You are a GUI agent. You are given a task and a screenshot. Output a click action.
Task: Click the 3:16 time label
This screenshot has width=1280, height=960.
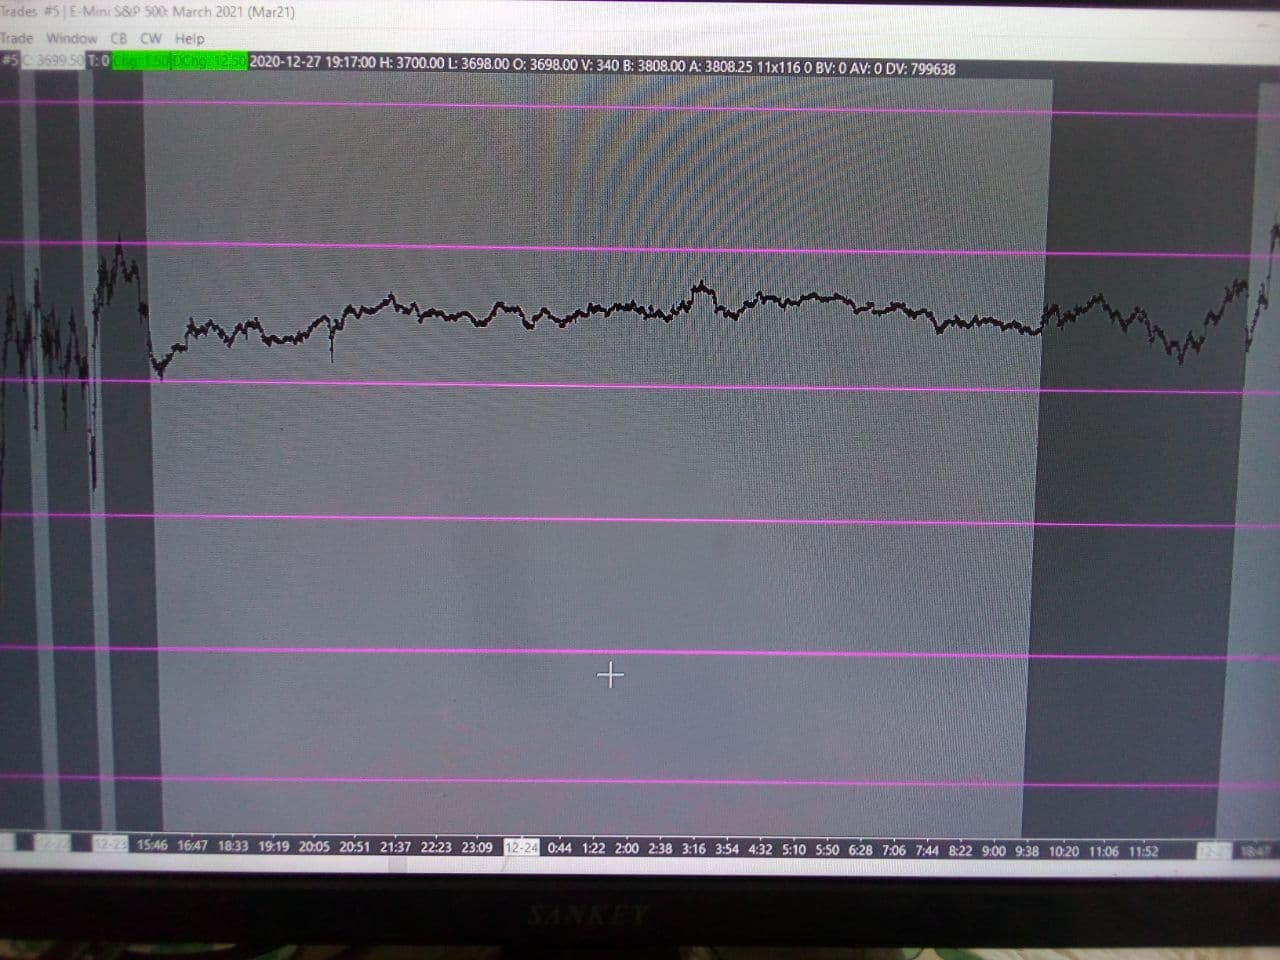coord(694,849)
